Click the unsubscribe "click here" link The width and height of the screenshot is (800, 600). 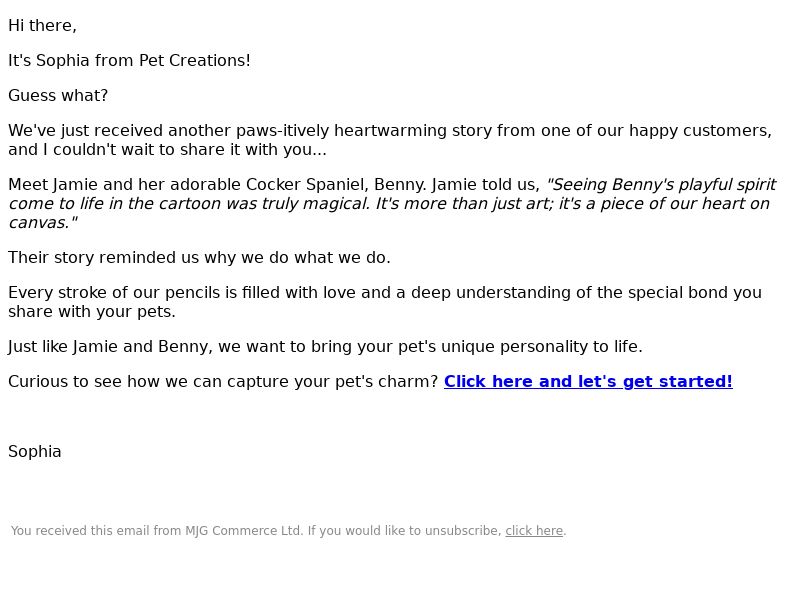point(534,531)
